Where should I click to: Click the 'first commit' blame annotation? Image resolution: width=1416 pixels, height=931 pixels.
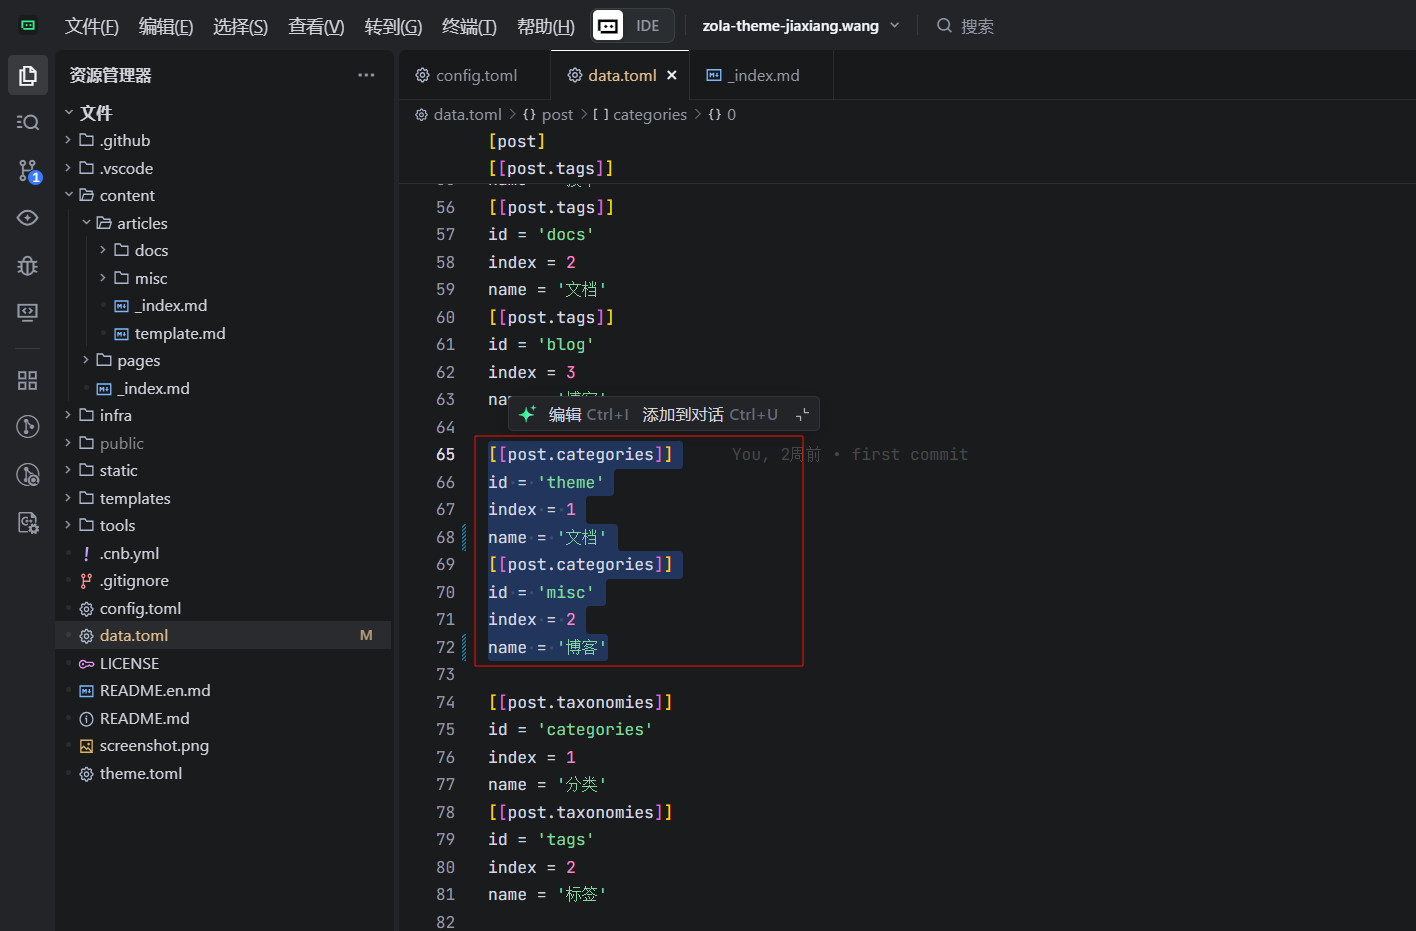click(x=909, y=454)
